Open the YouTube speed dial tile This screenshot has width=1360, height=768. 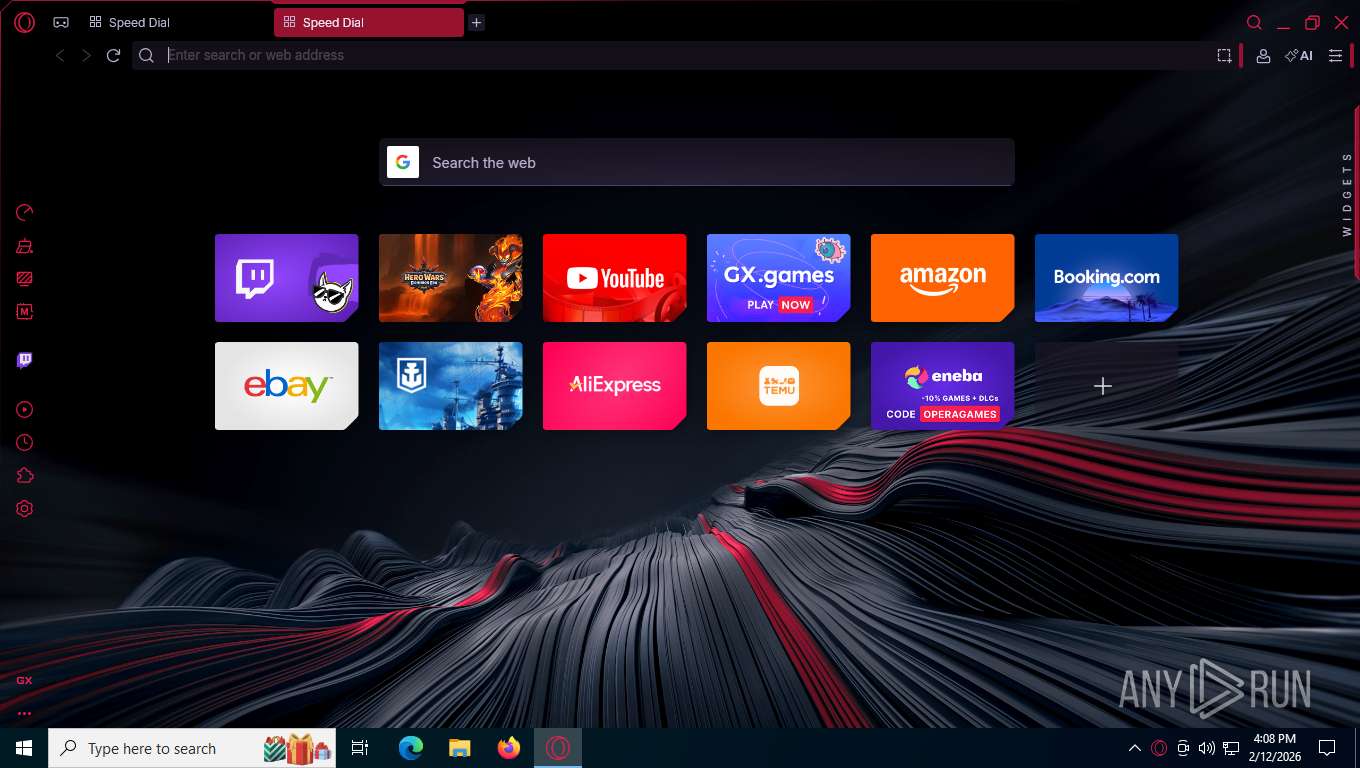click(614, 278)
